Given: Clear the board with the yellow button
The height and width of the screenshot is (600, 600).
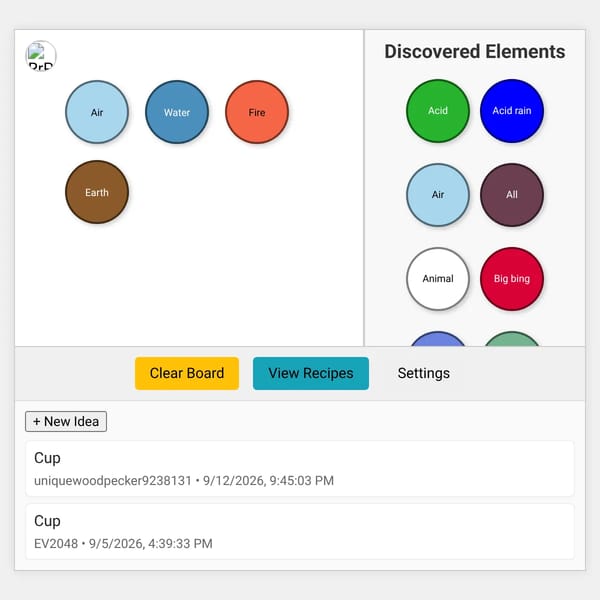Looking at the screenshot, I should 187,373.
